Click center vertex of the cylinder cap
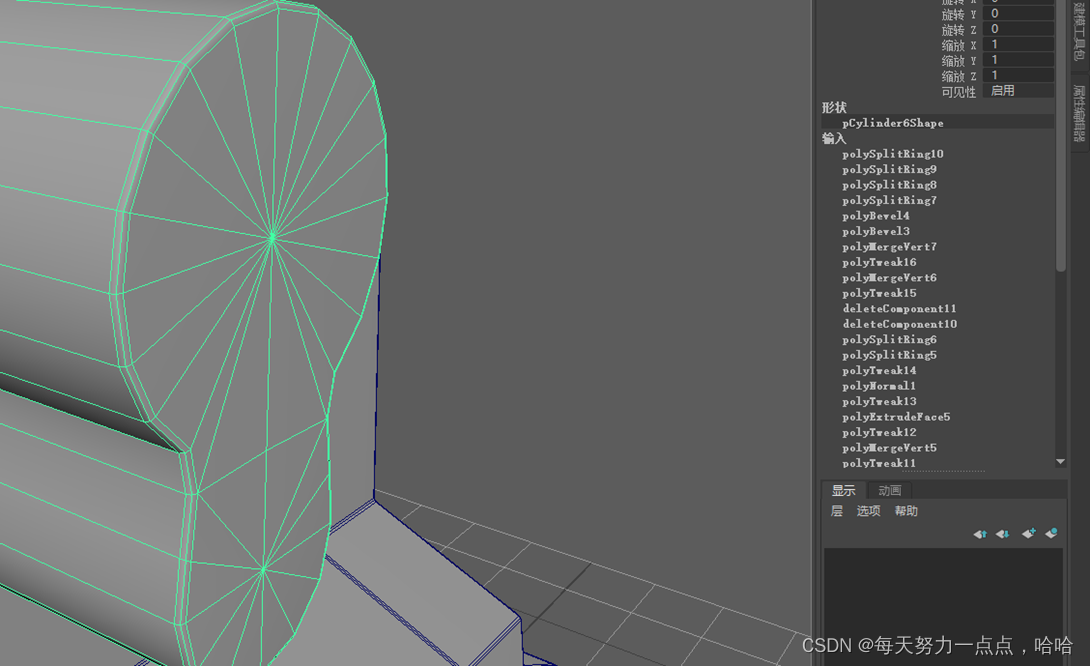The height and width of the screenshot is (666, 1090). point(272,238)
